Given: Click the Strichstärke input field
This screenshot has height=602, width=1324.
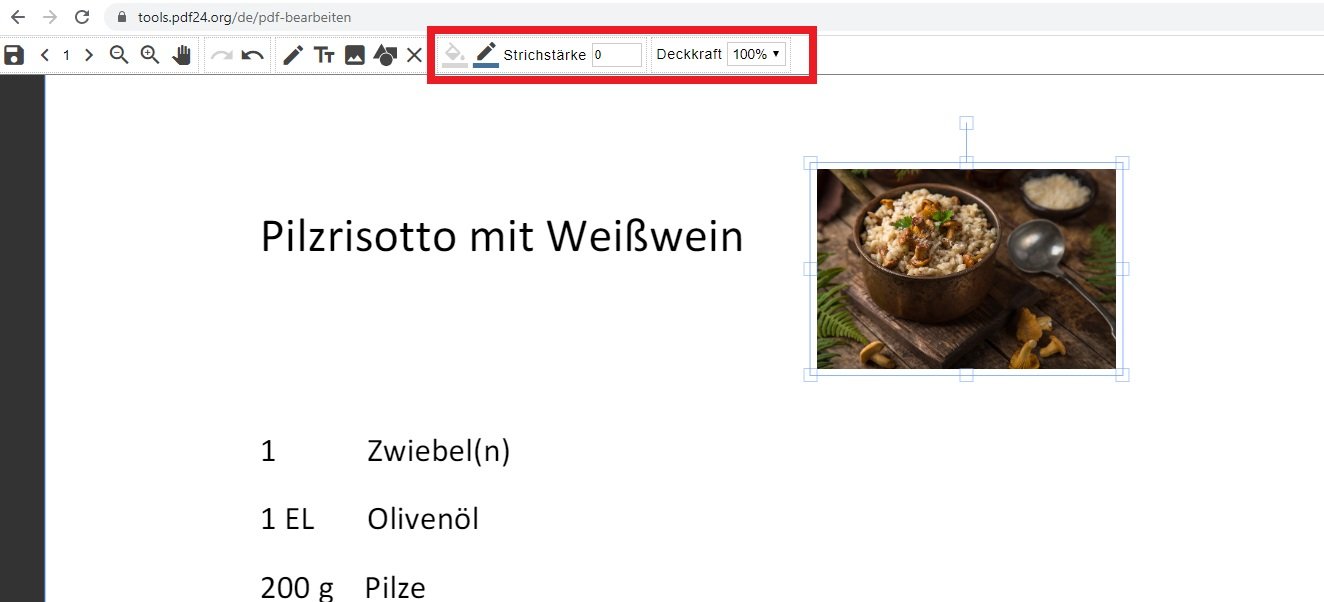Looking at the screenshot, I should click(617, 55).
